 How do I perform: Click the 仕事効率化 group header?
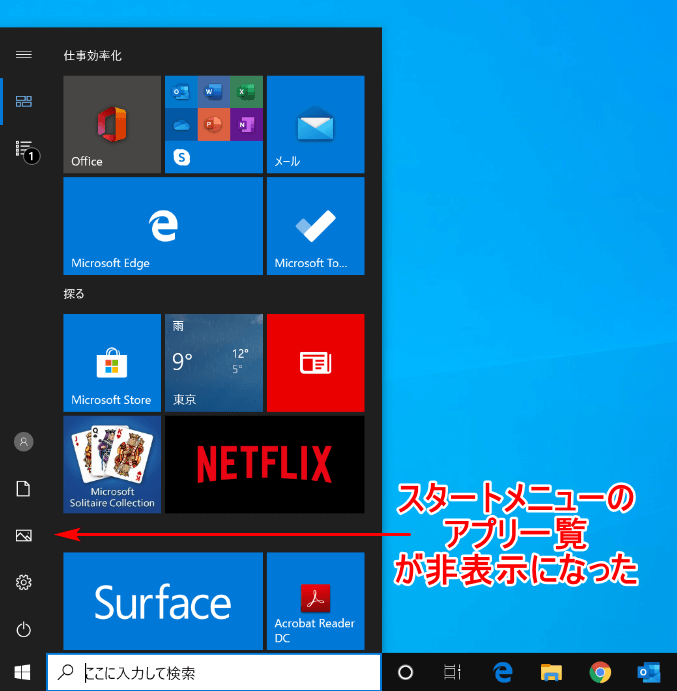click(93, 56)
